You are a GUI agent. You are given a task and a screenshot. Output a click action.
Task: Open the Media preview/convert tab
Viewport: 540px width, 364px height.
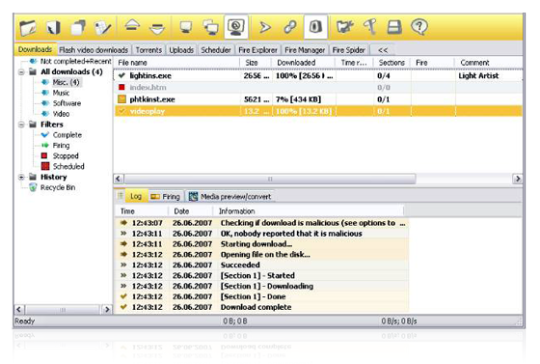(230, 196)
